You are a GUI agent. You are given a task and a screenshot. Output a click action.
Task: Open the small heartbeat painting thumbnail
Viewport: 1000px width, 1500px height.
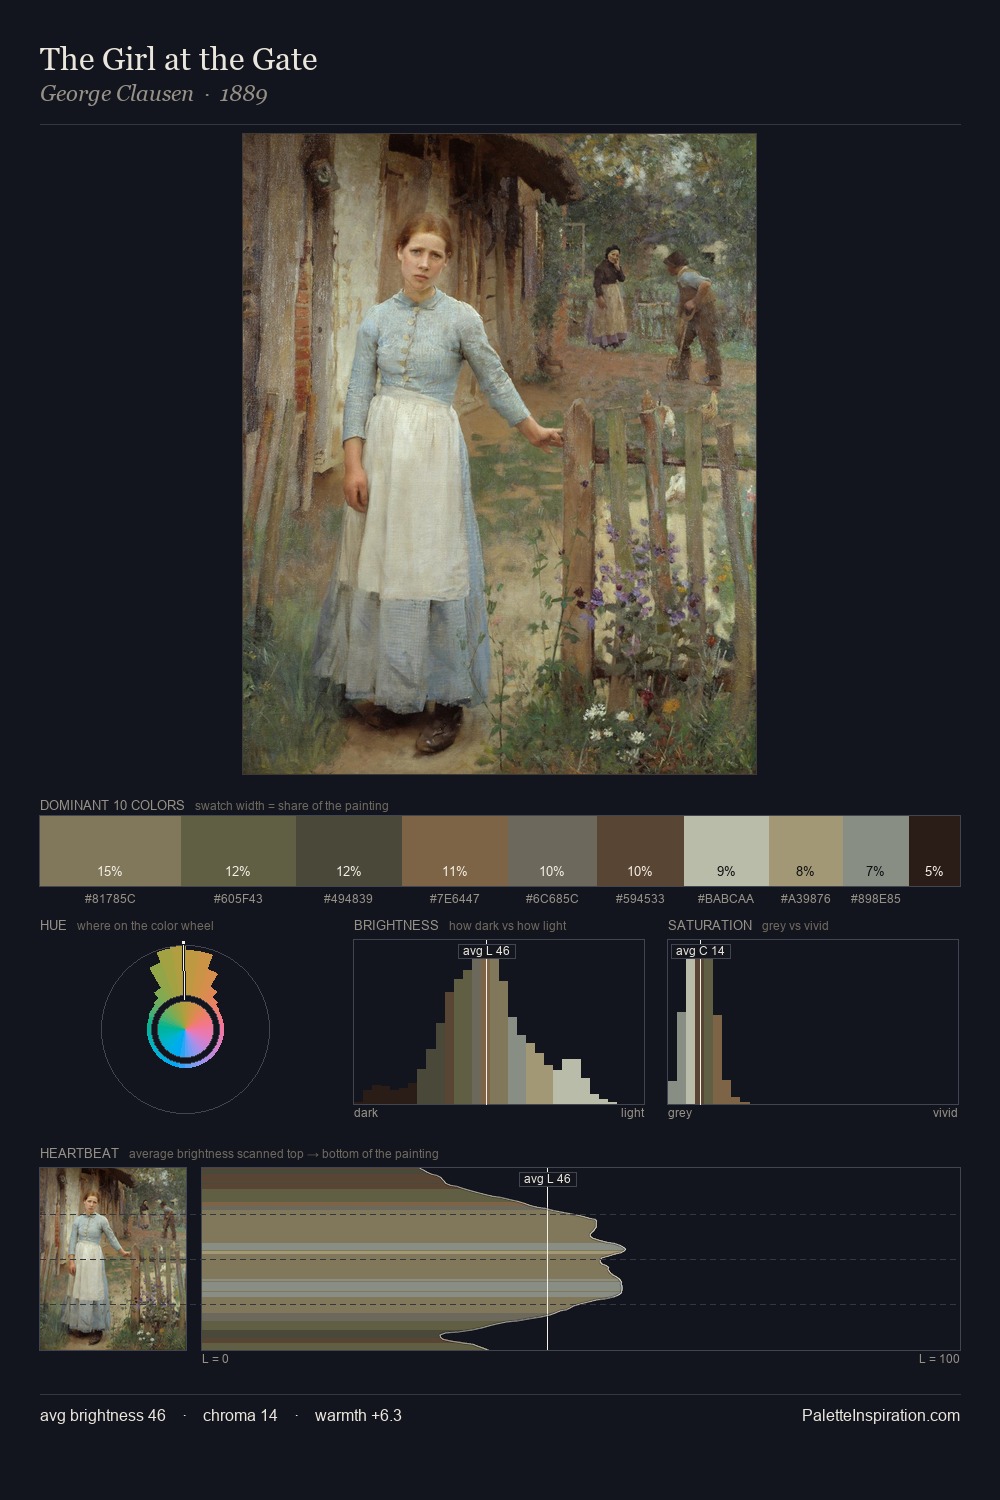pos(113,1259)
